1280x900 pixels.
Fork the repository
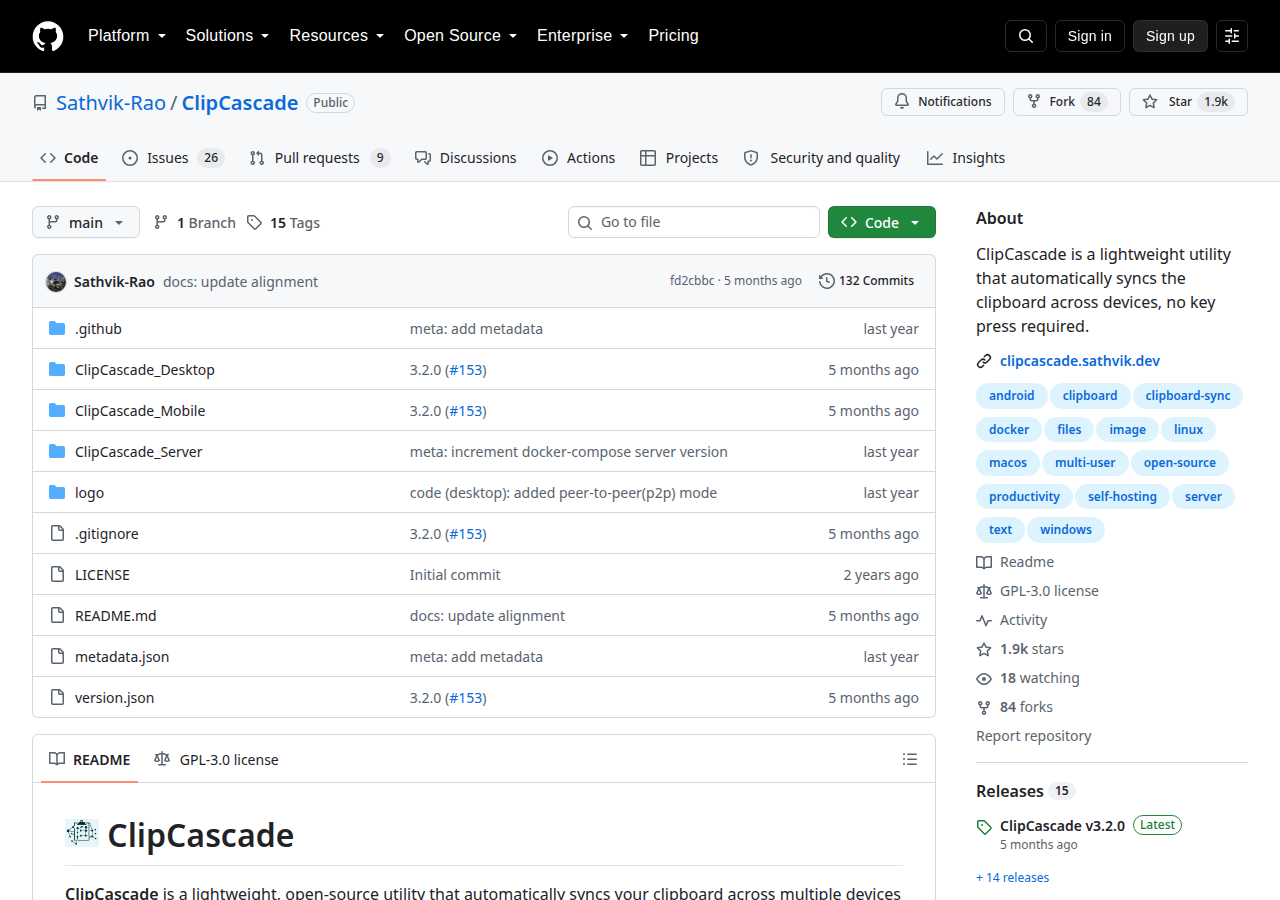[1067, 102]
